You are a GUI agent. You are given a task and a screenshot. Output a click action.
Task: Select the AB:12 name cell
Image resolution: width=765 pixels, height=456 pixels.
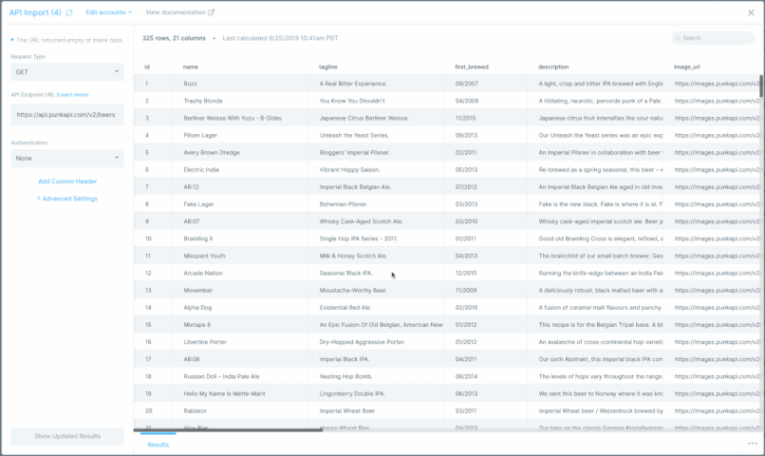[240, 187]
